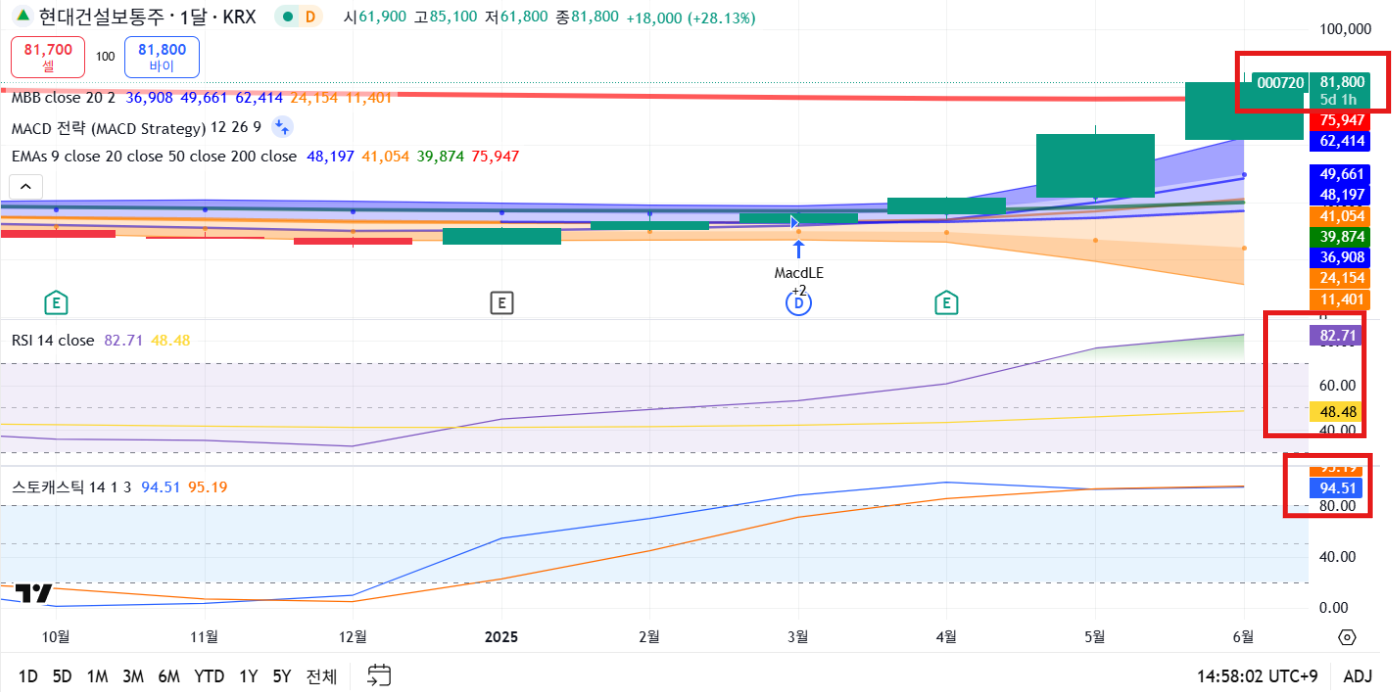Viewport: 1392px width, 692px height.
Task: Click the dividend D marker above 3월
Action: point(798,303)
